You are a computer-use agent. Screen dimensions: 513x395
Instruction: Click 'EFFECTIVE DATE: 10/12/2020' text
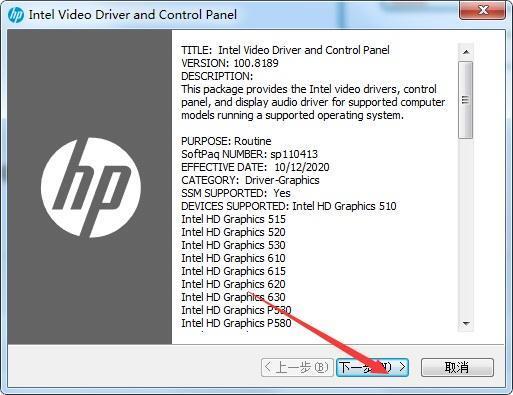click(255, 167)
